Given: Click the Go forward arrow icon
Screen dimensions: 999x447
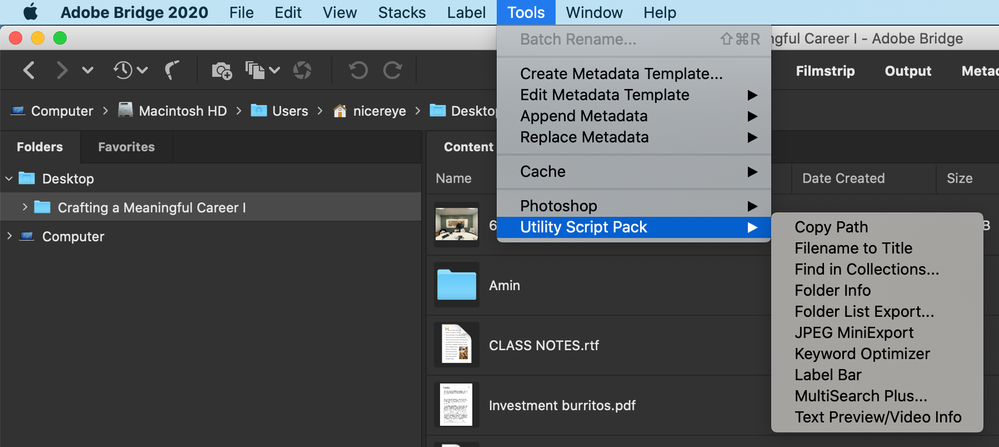Looking at the screenshot, I should 62,70.
